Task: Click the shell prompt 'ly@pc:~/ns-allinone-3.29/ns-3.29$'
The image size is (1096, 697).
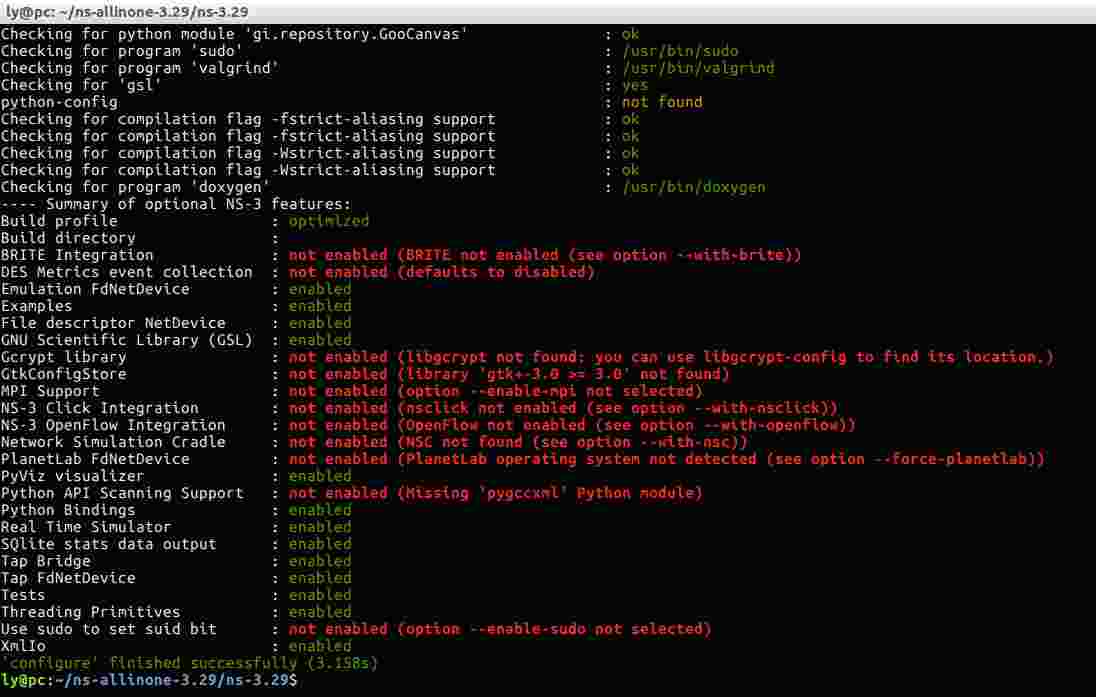Action: pyautogui.click(x=149, y=680)
